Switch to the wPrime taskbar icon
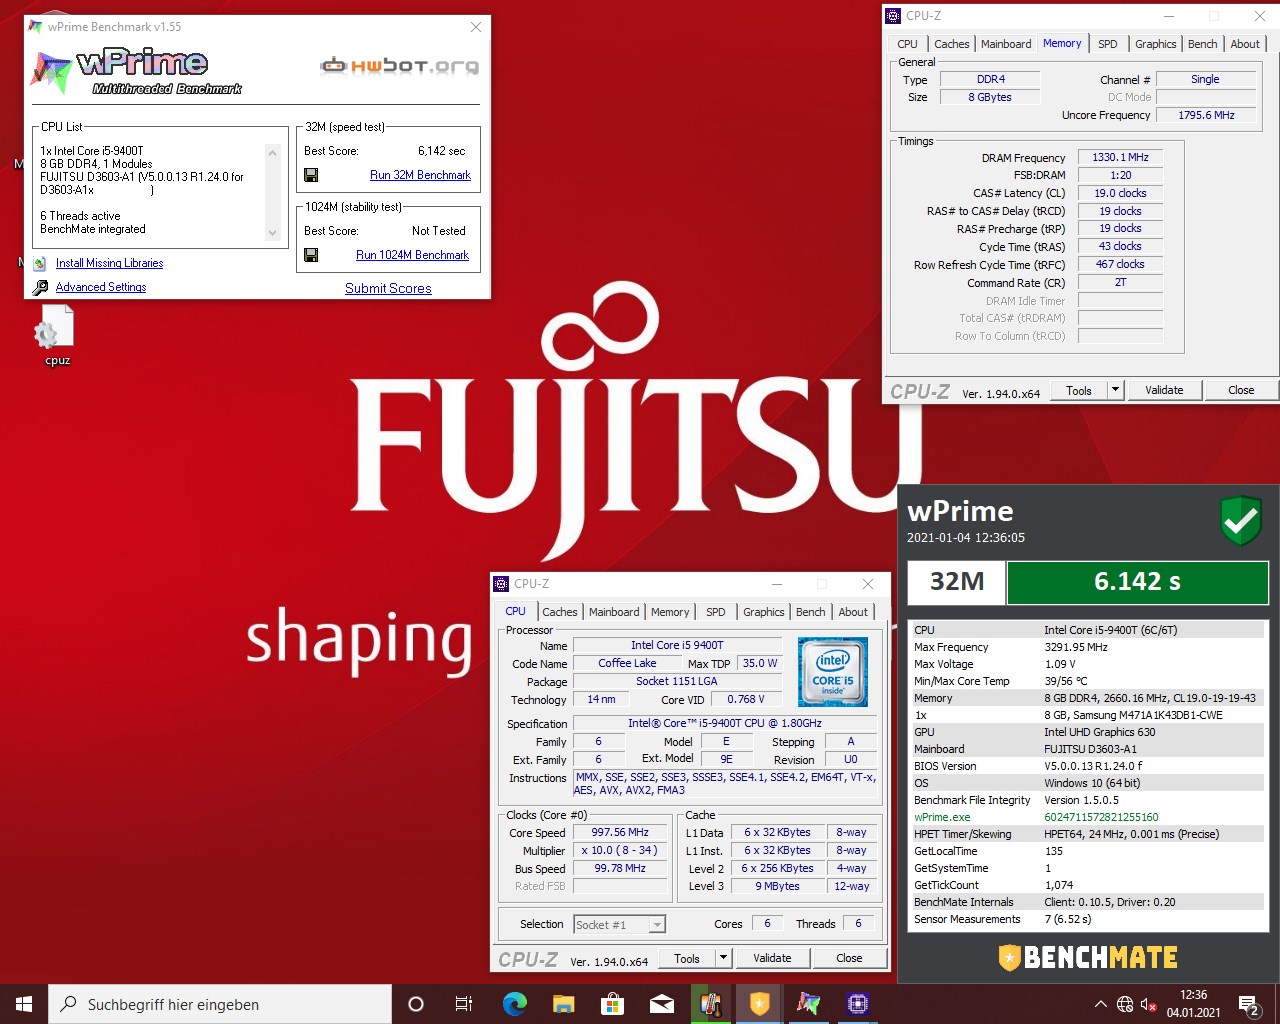The width and height of the screenshot is (1280, 1024). (x=808, y=1004)
